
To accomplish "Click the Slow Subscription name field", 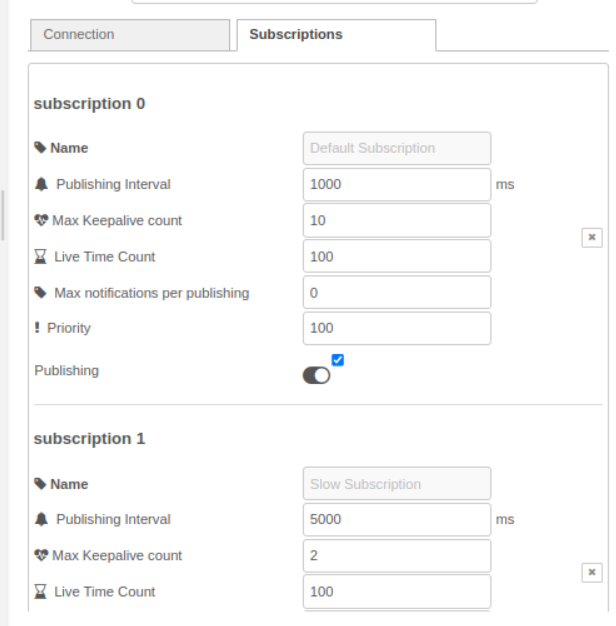I will (396, 484).
